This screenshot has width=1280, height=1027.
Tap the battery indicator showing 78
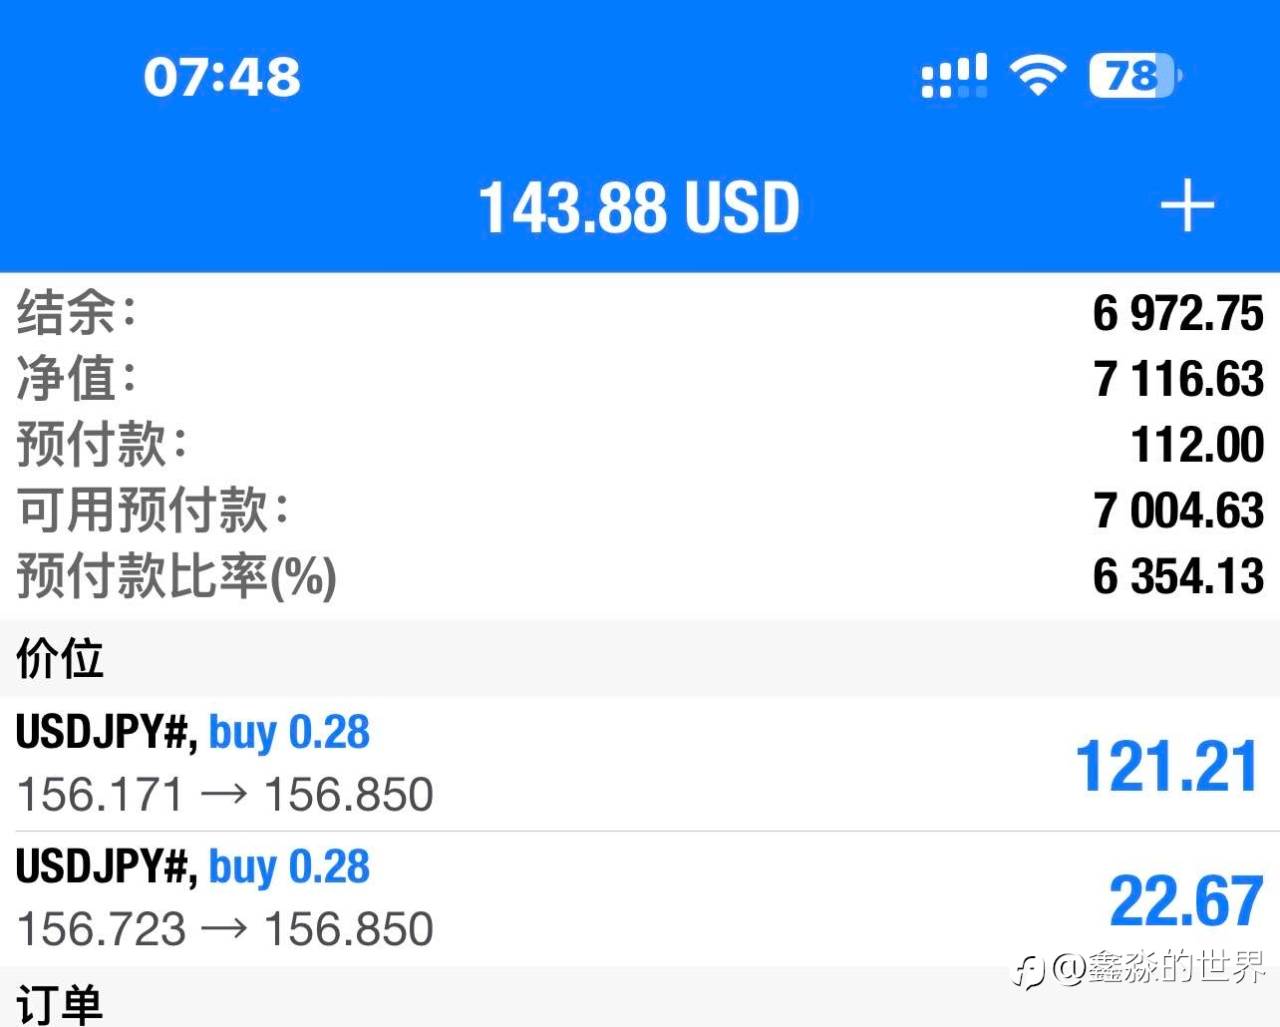click(1134, 75)
